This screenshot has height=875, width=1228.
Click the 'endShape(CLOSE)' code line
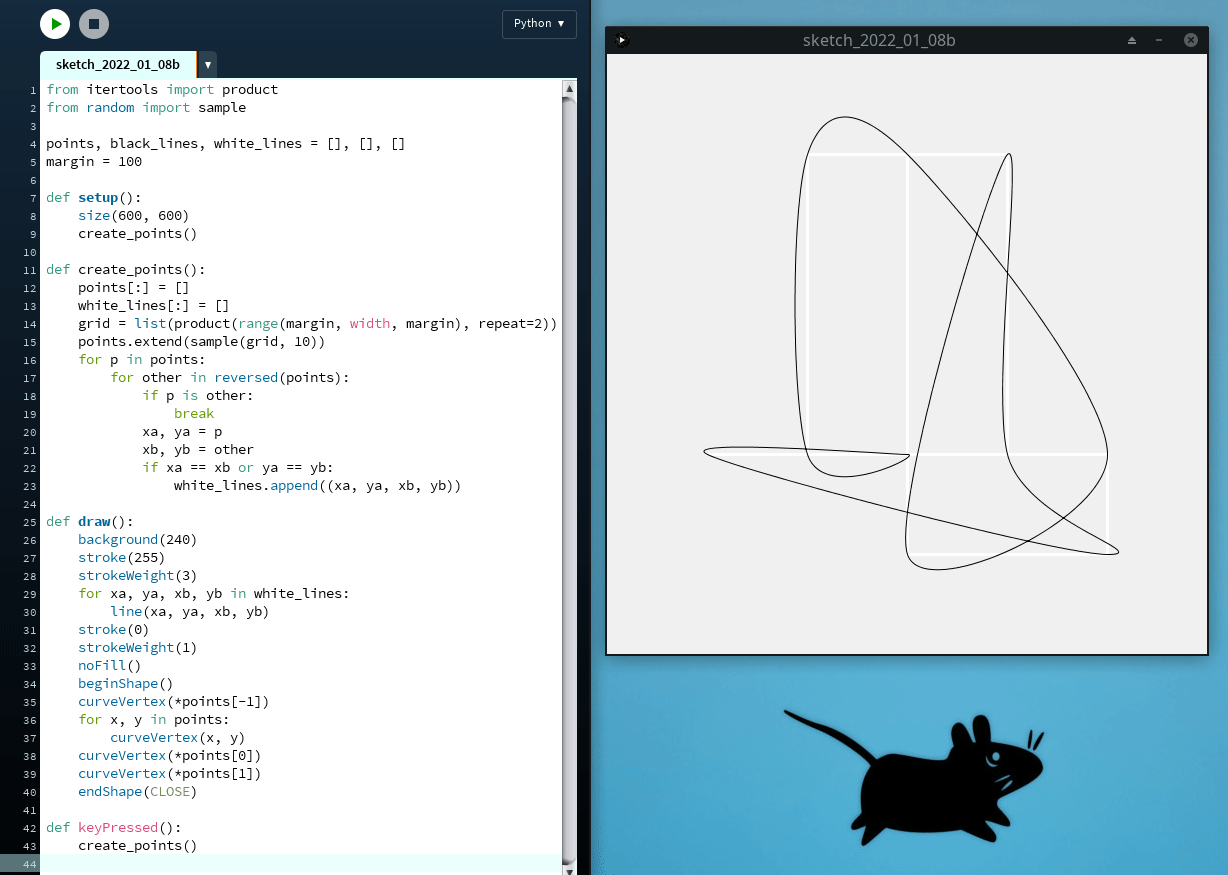click(x=138, y=792)
